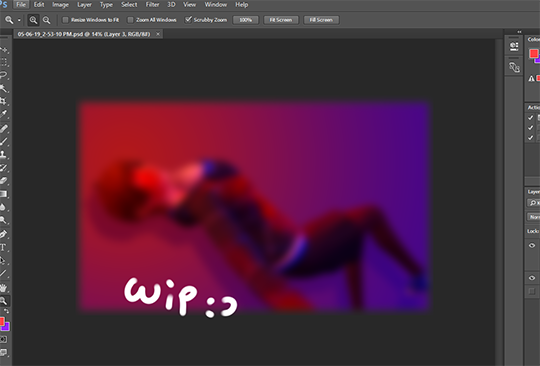The width and height of the screenshot is (540, 366).
Task: Select the Eraser tool
Action: (x=3, y=180)
